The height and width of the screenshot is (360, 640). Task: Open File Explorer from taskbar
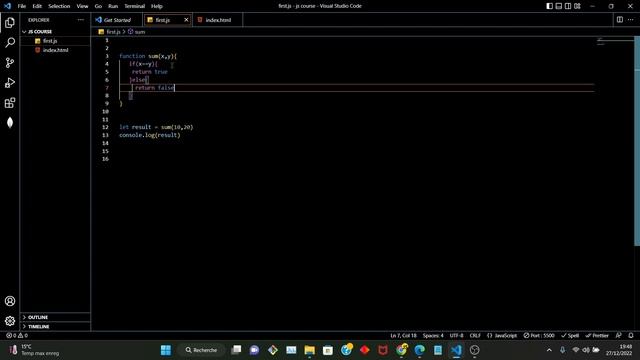(309, 350)
